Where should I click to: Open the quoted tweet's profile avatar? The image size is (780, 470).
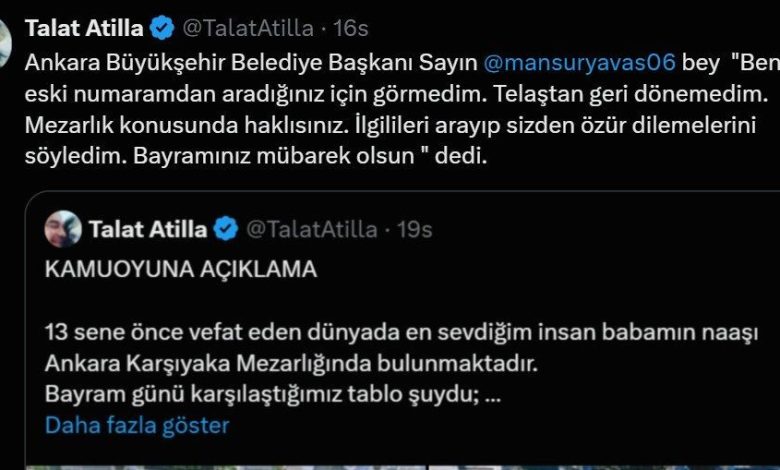[63, 229]
